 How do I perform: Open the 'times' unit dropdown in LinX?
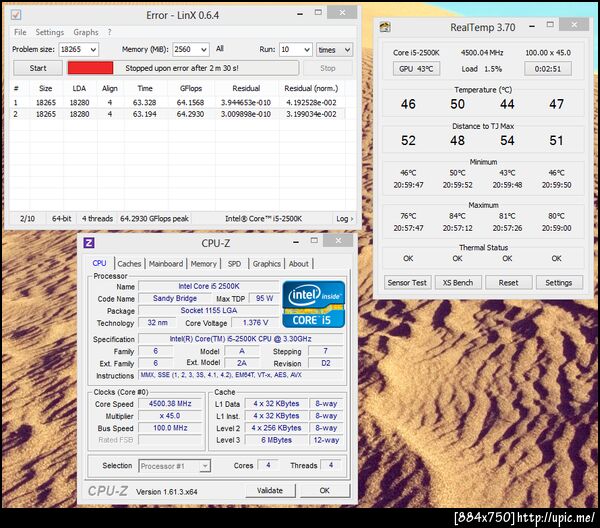[334, 50]
